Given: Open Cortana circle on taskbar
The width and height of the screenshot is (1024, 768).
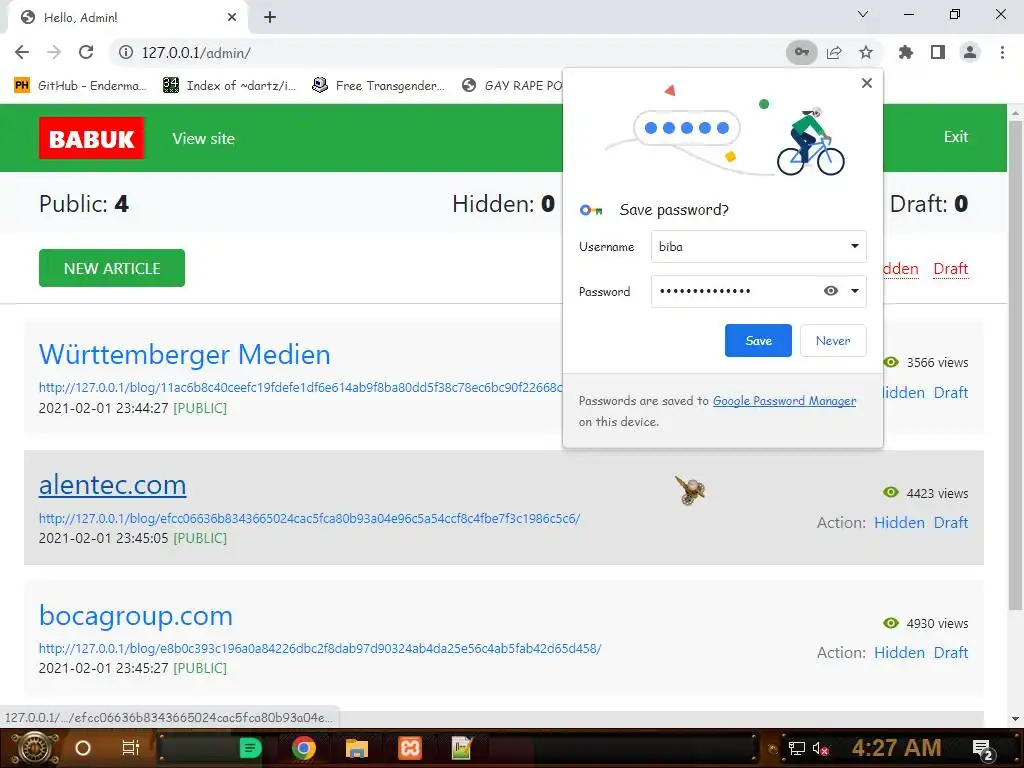Looking at the screenshot, I should tap(83, 748).
